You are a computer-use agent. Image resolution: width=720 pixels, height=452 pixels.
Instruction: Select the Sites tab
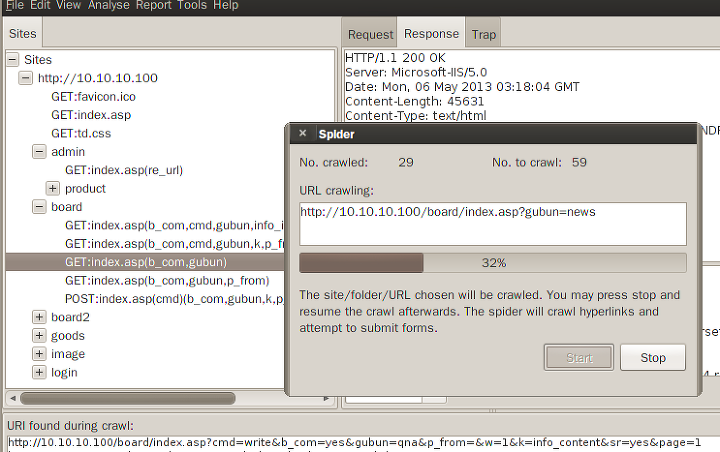(22, 34)
